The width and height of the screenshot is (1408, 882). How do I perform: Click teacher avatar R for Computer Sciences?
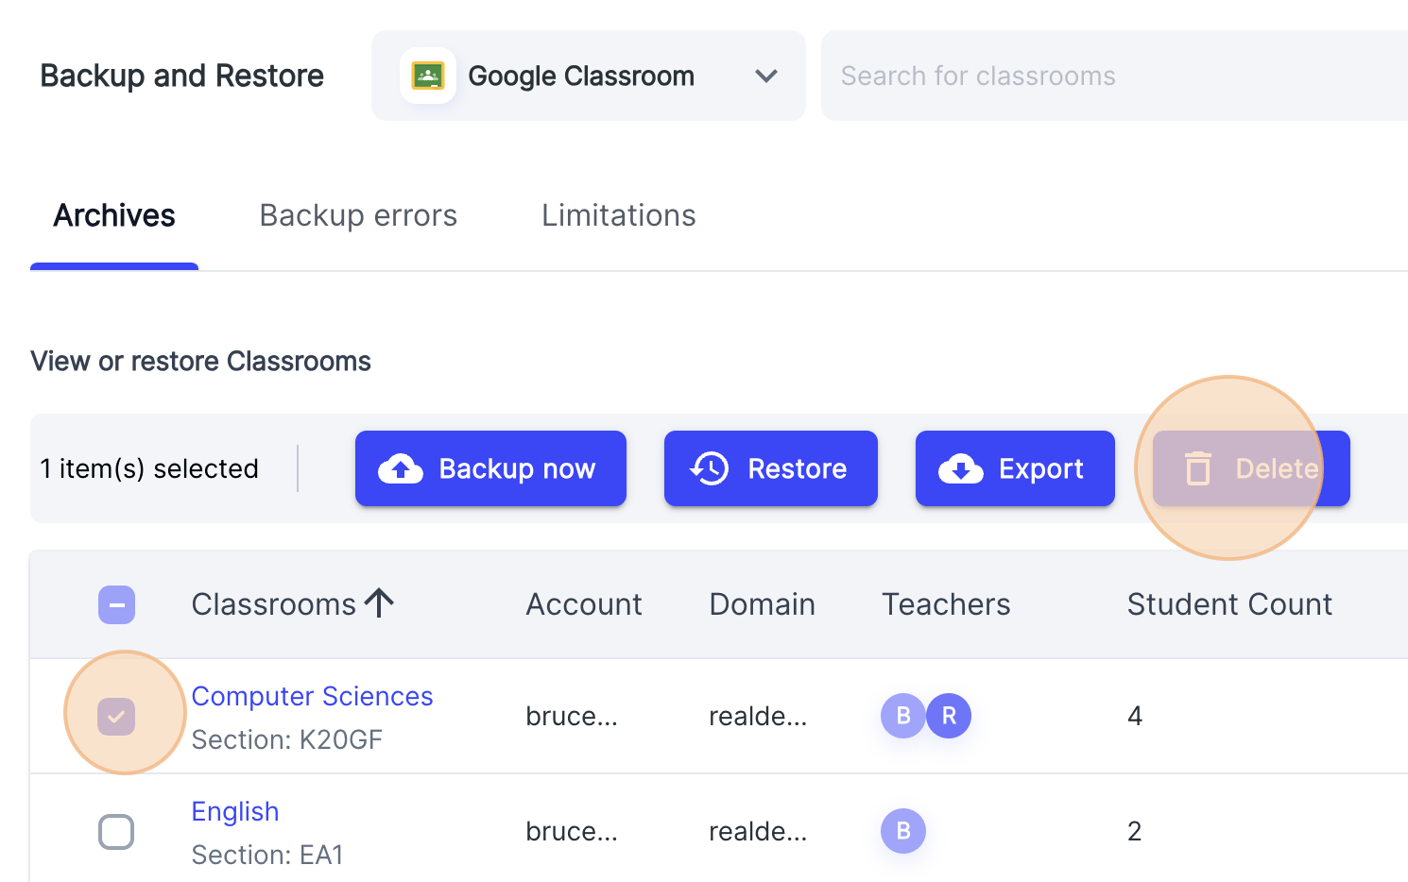pos(948,716)
